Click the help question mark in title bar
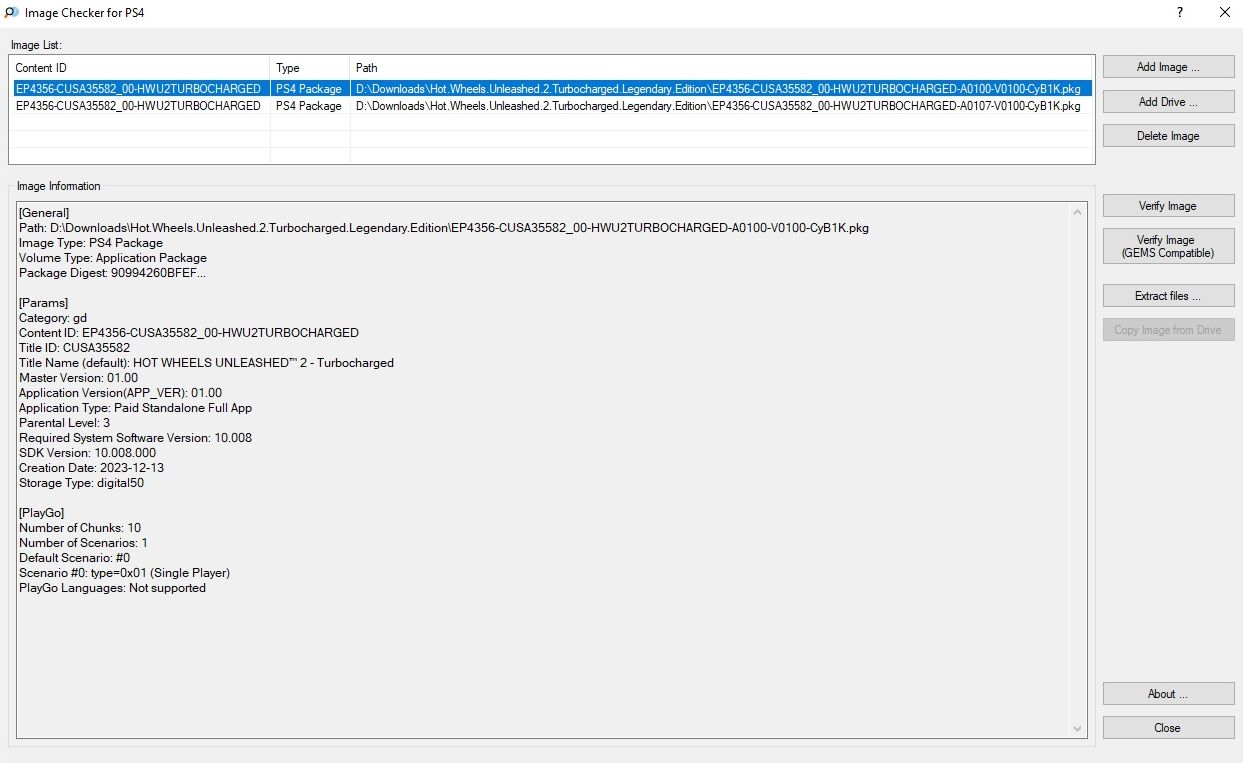Viewport: 1243px width, 763px height. coord(1180,13)
